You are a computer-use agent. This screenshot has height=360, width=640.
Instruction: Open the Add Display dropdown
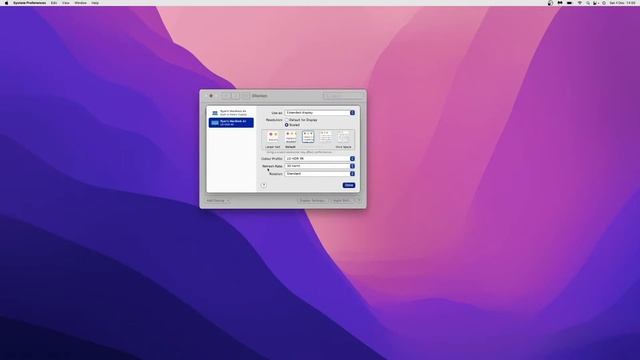218,201
